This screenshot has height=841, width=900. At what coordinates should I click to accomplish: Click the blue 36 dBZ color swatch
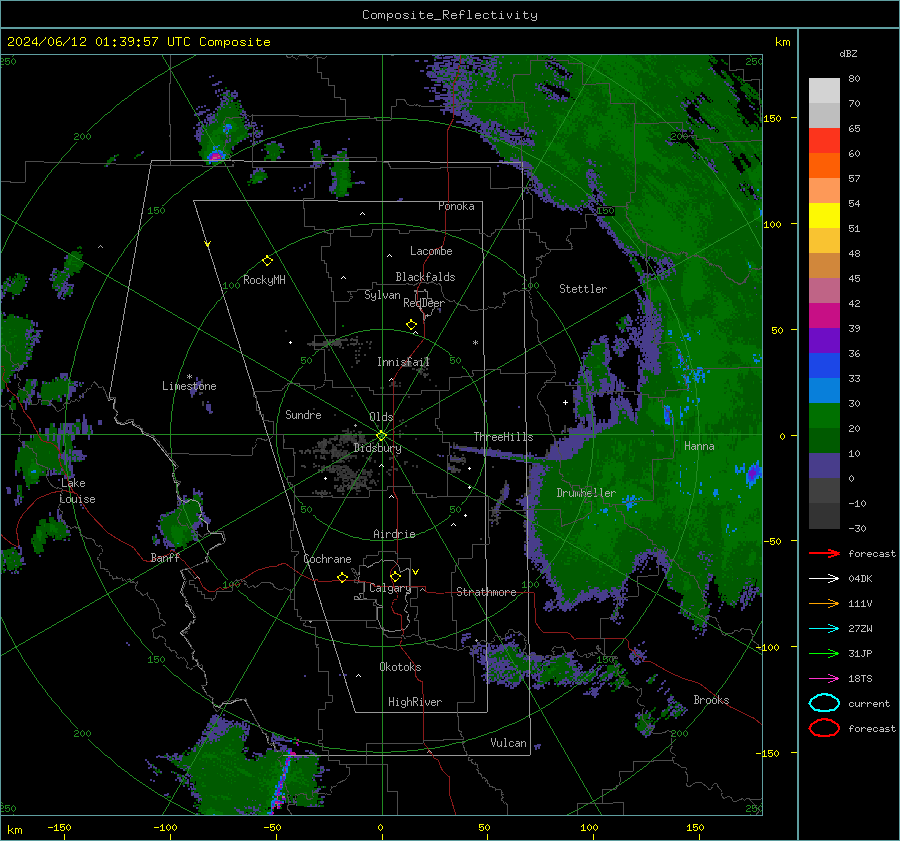[824, 366]
